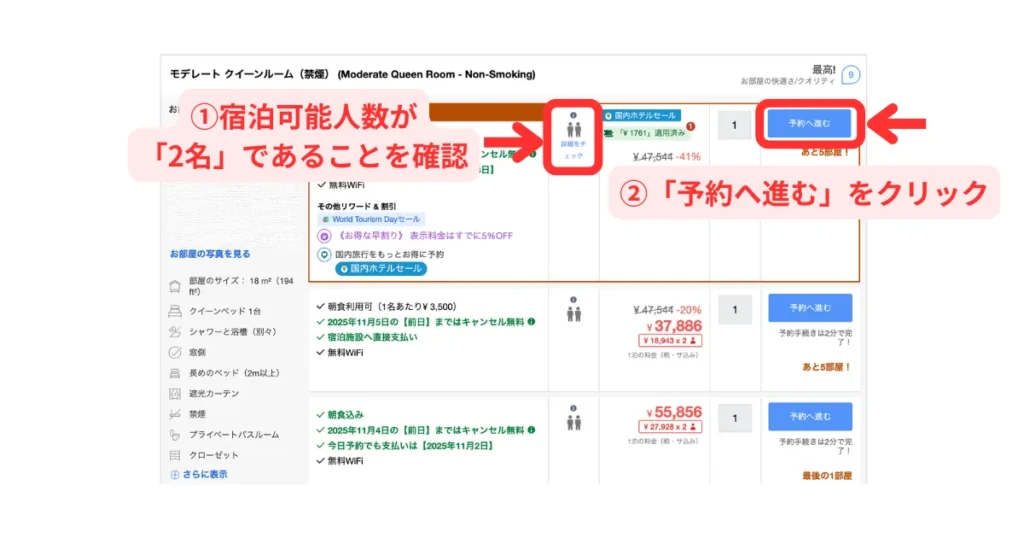
Task: Click 予約へ進む button in the top offer
Action: [809, 124]
